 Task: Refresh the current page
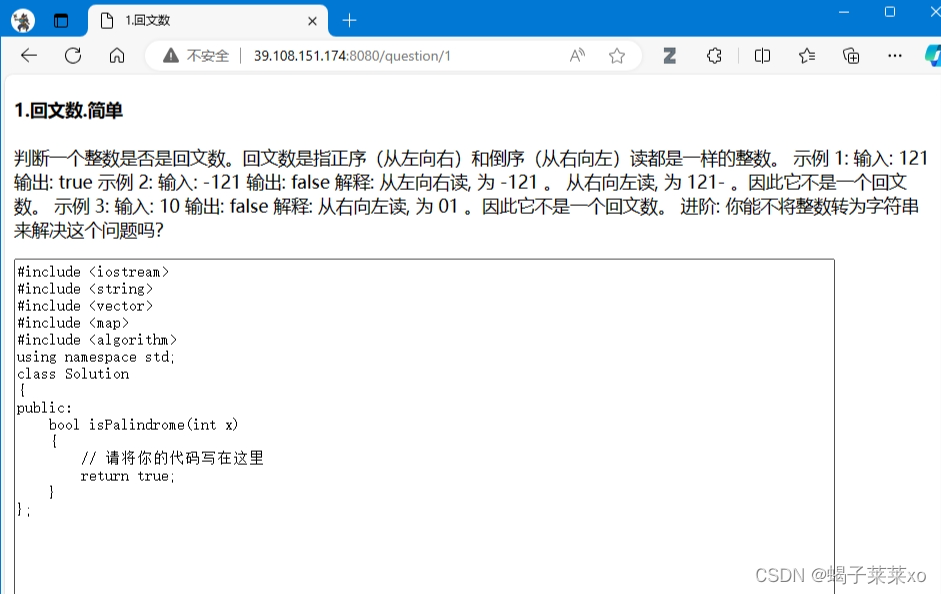pyautogui.click(x=72, y=57)
